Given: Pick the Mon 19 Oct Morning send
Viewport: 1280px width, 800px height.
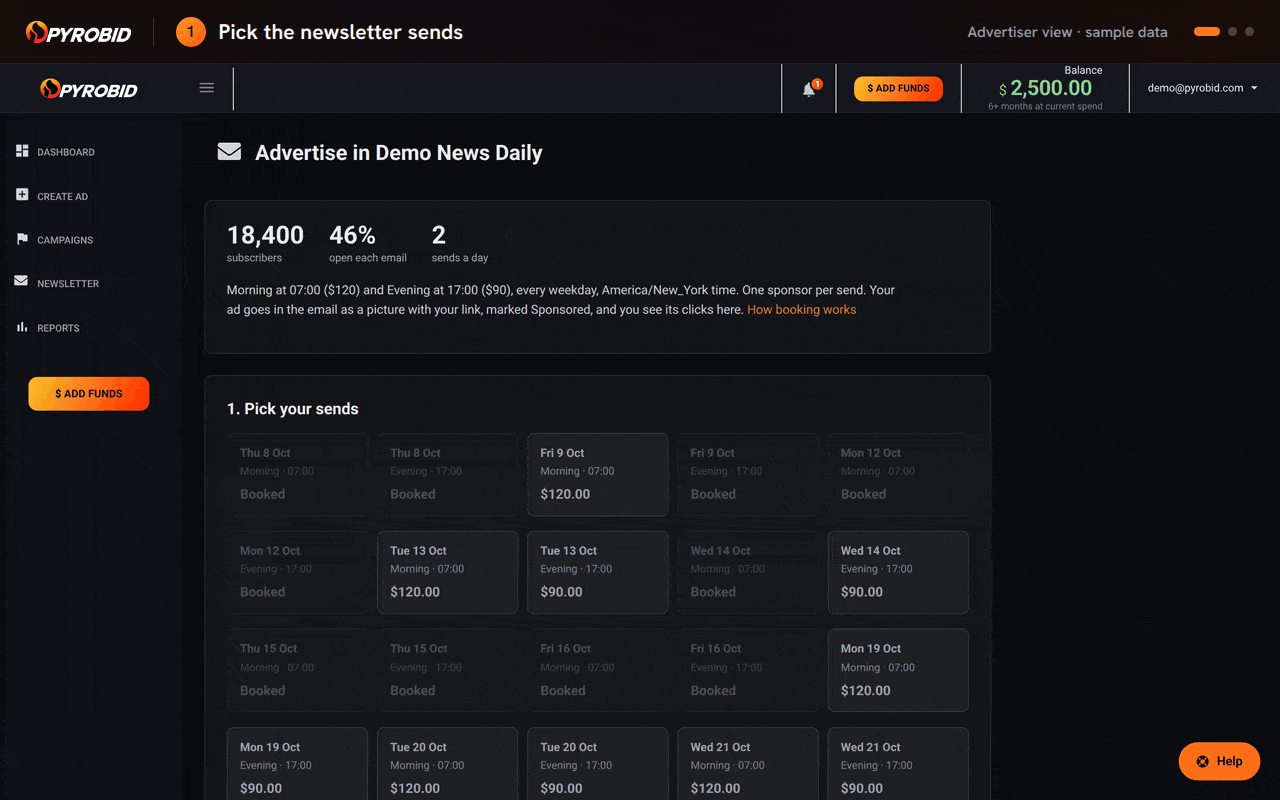Looking at the screenshot, I should (898, 670).
